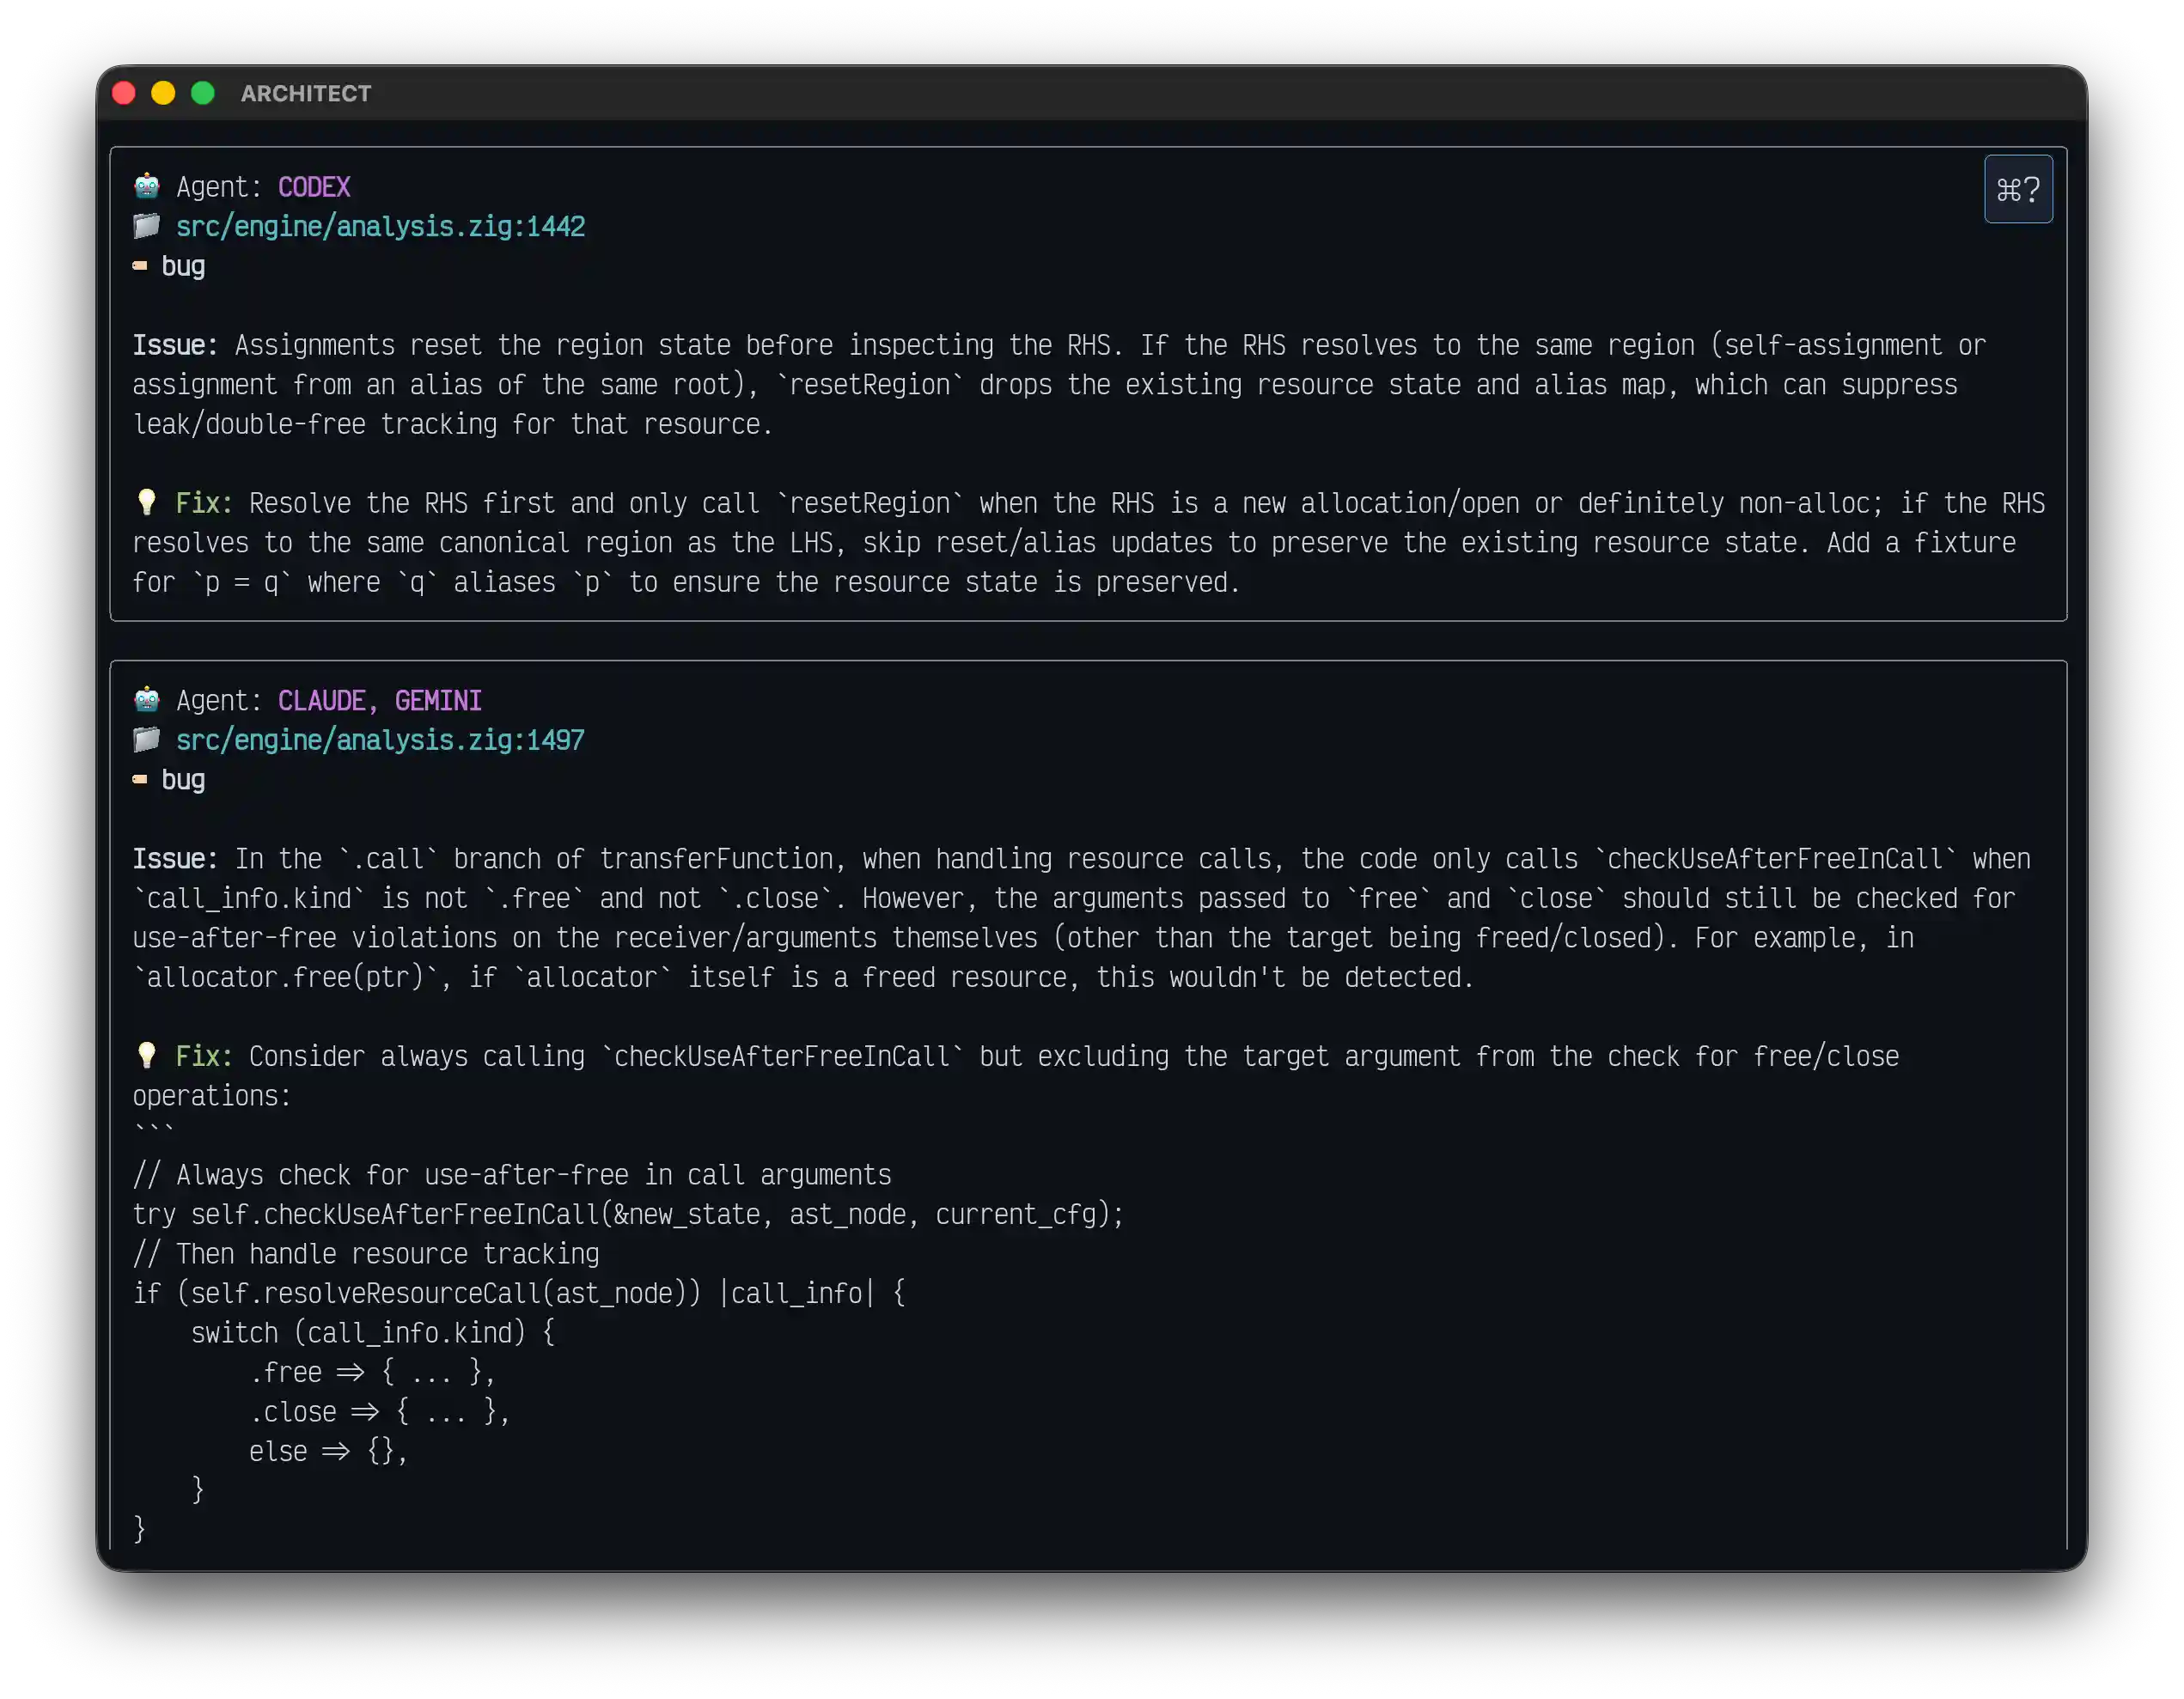Open src/engine/analysis.zig:1497 file link
This screenshot has height=1699, width=2184.
[x=381, y=740]
